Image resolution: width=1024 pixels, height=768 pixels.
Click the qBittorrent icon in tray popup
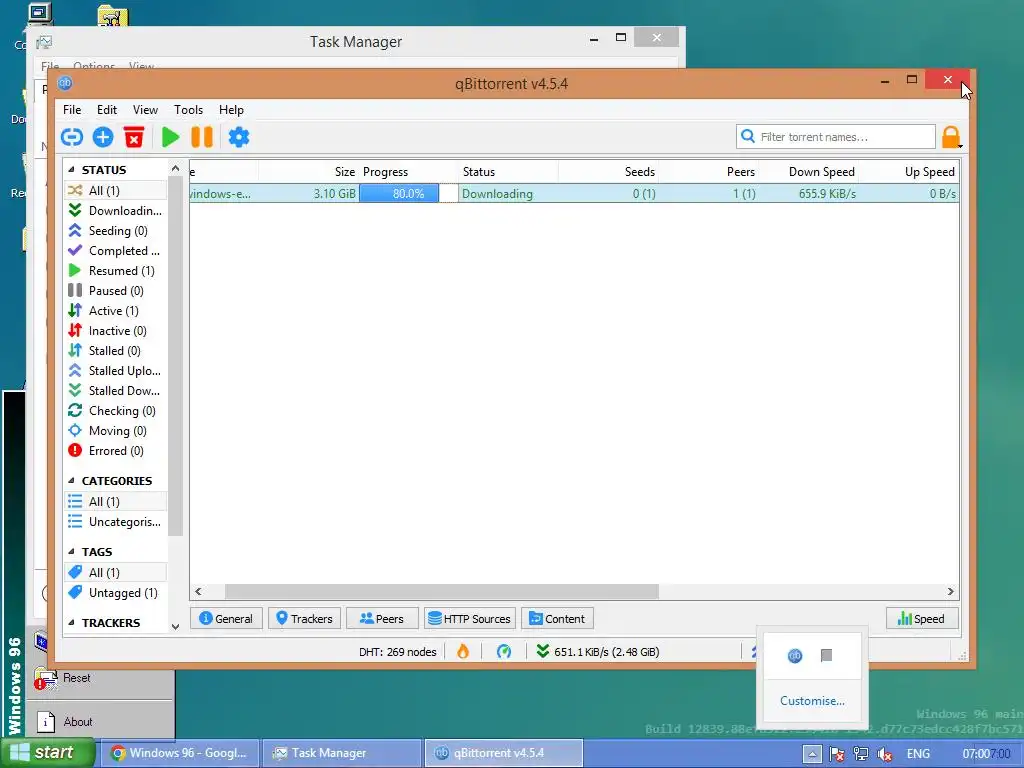[795, 656]
